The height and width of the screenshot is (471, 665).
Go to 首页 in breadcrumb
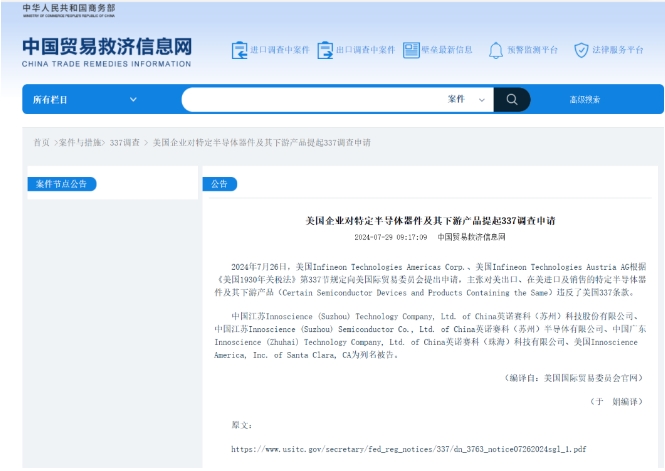click(x=42, y=143)
